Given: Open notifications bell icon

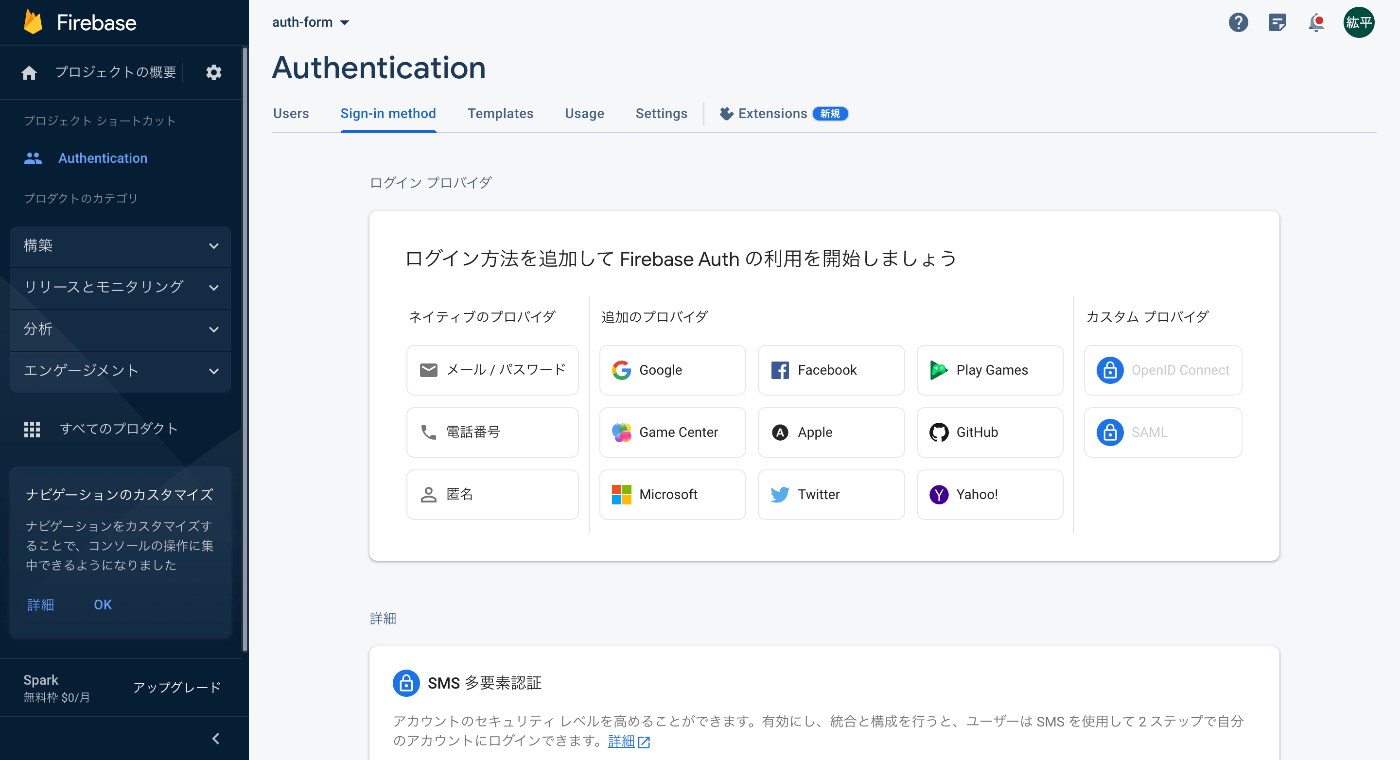Looking at the screenshot, I should (x=1316, y=22).
